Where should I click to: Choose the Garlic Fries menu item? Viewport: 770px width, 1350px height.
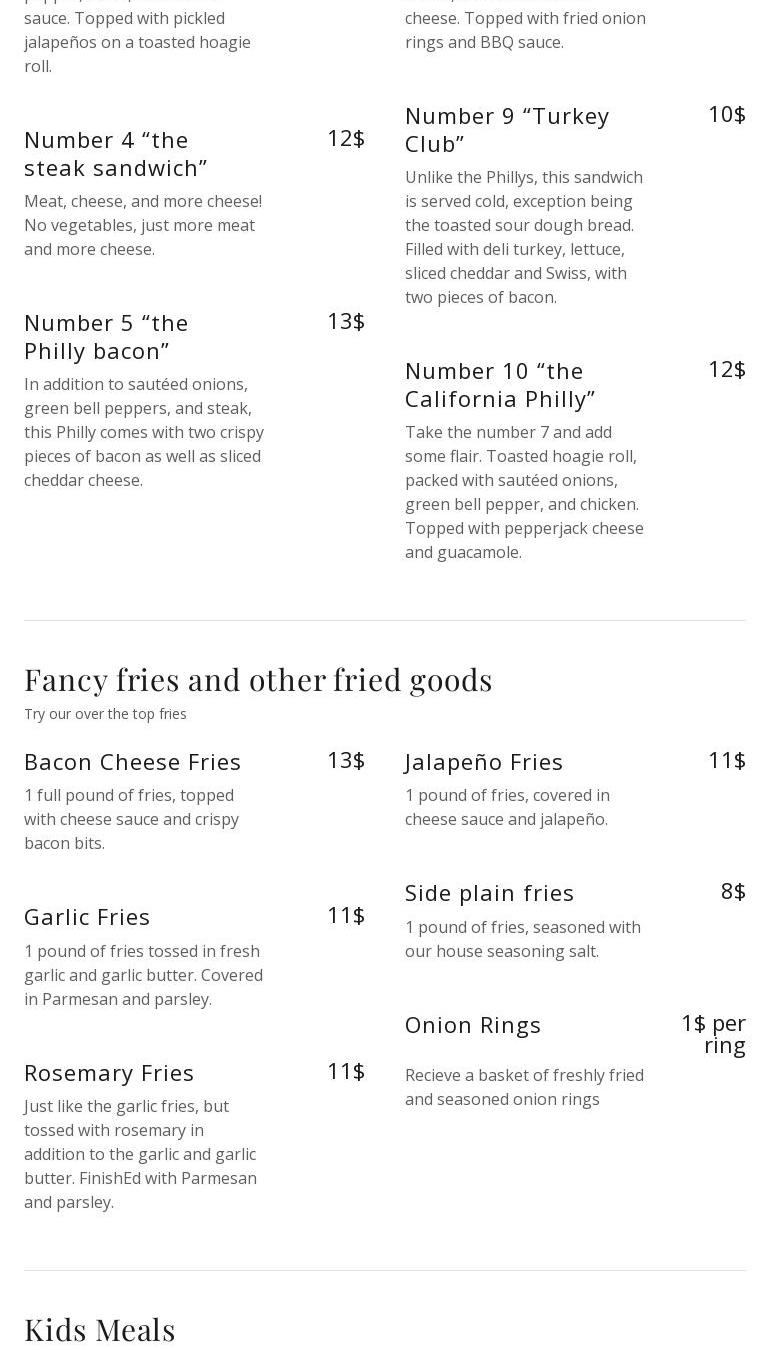pos(87,916)
